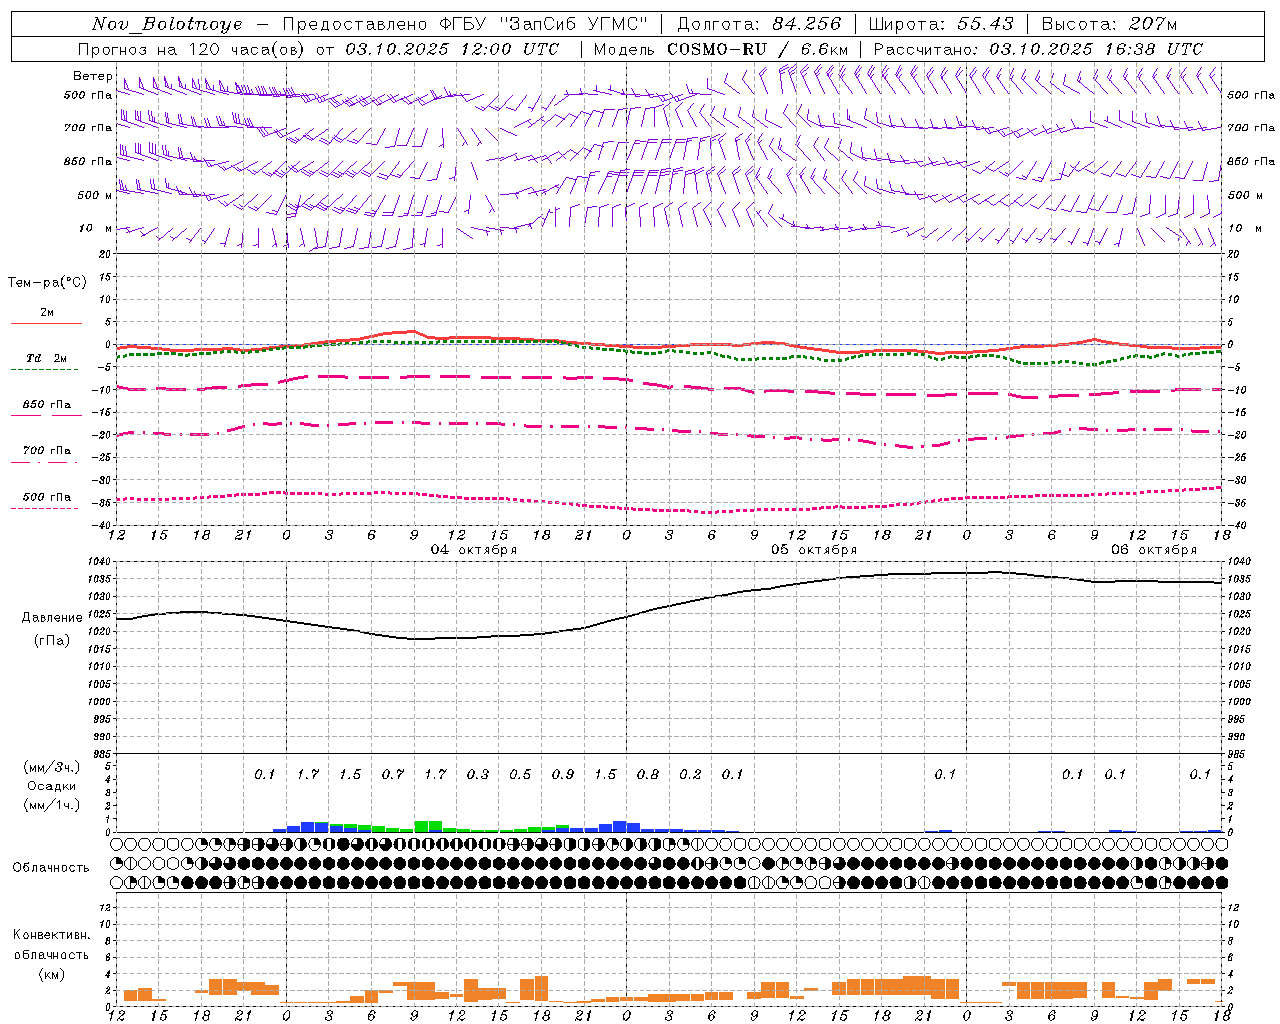Click the (мм/3ч.) units label
This screenshot has height=1024, width=1280.
52,767
